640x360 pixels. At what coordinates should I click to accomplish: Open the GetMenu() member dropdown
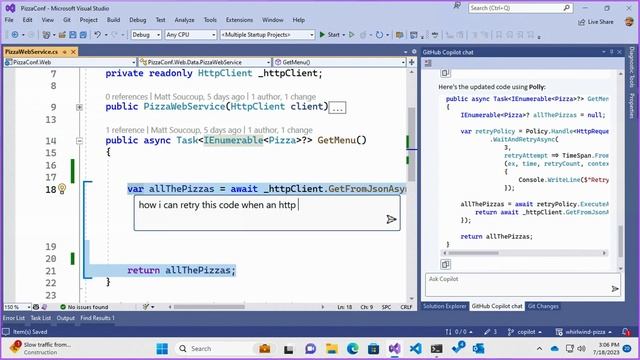[x=339, y=62]
